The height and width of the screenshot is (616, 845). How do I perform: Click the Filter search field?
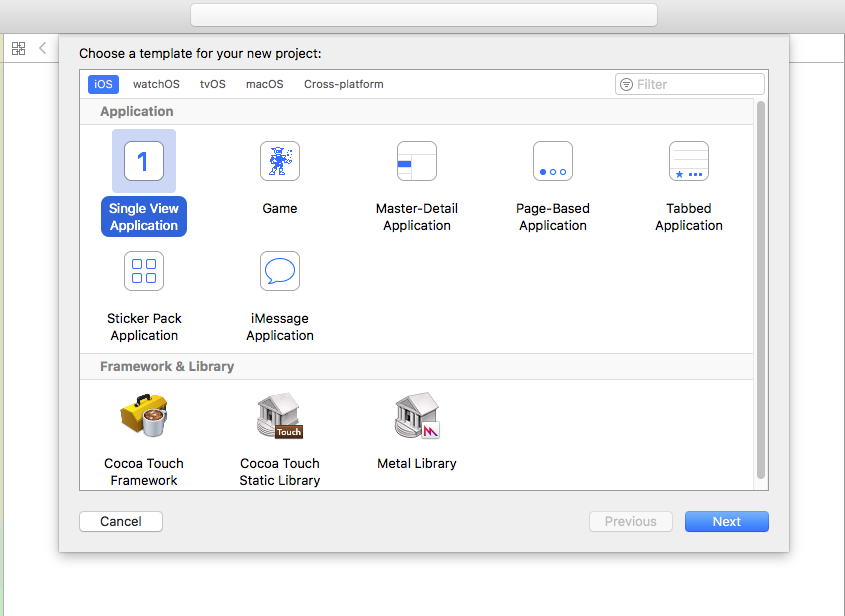coord(690,84)
